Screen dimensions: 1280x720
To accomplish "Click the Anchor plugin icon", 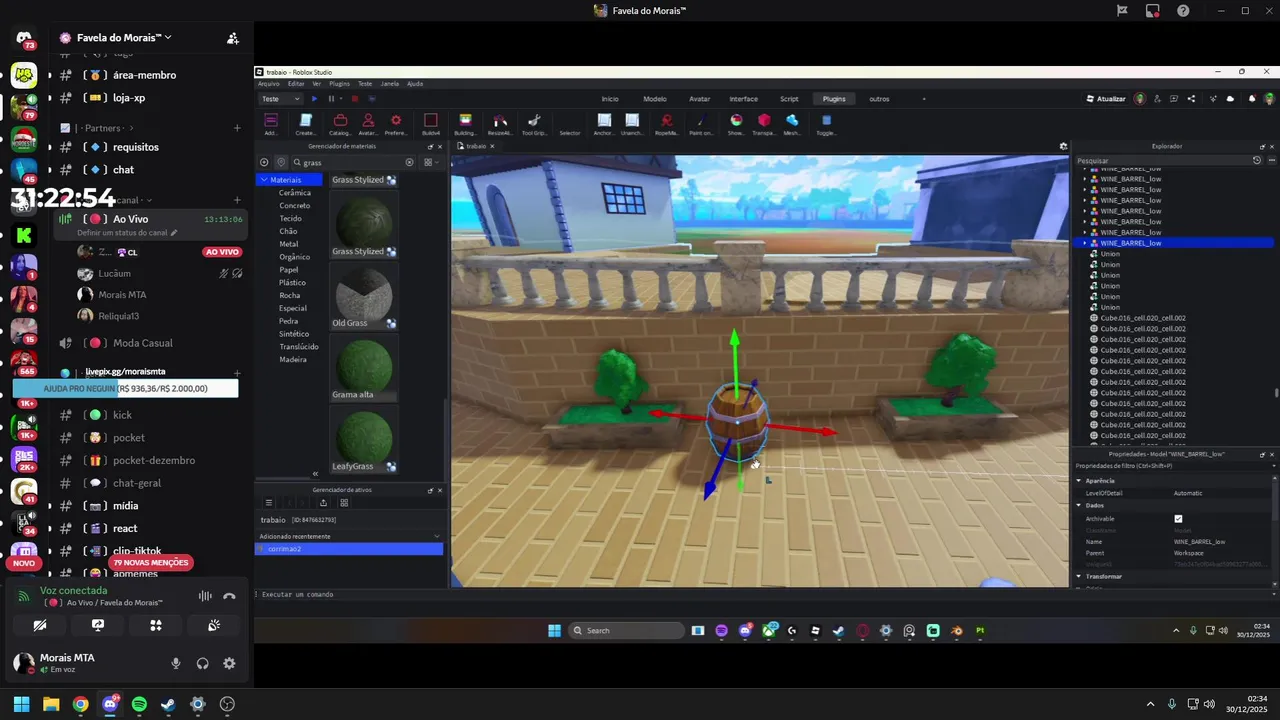I will click(604, 121).
